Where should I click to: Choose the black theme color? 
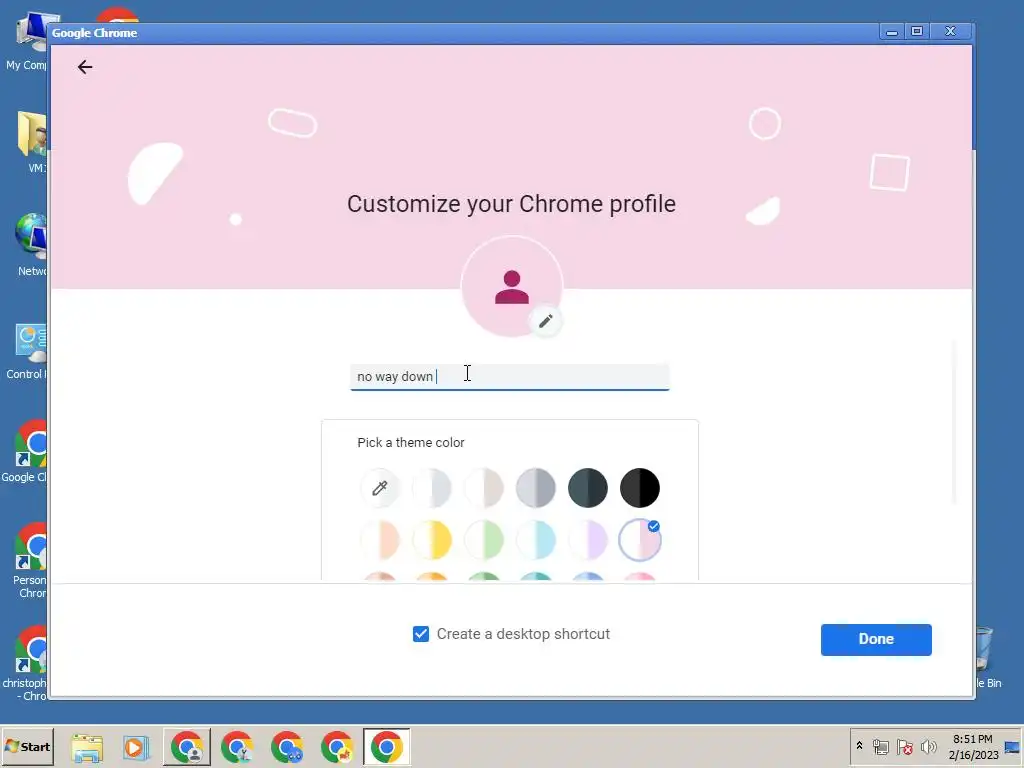click(640, 488)
